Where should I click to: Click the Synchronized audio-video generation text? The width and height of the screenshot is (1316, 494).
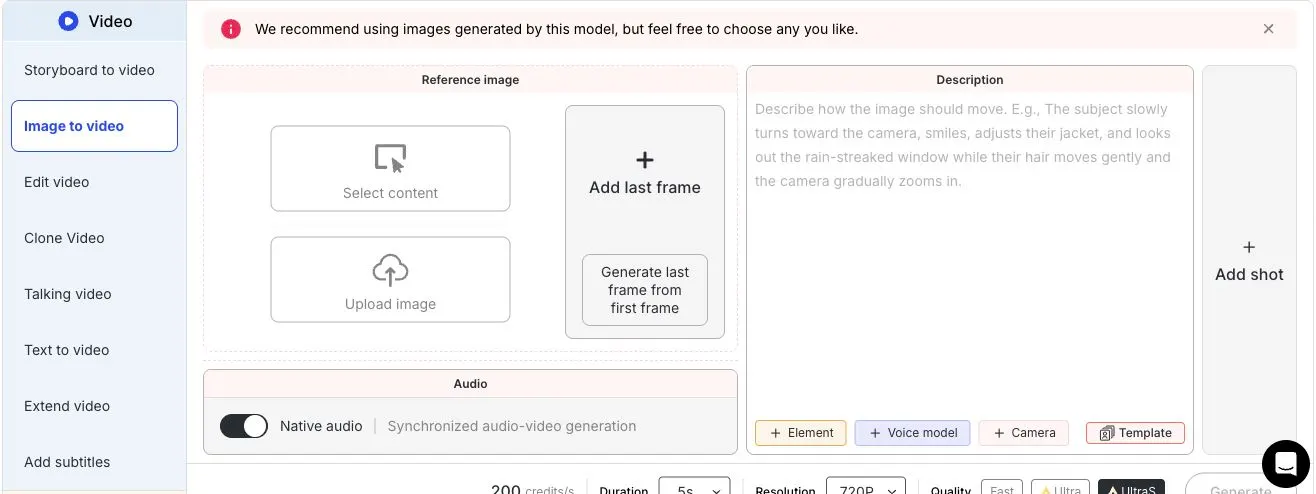coord(512,426)
